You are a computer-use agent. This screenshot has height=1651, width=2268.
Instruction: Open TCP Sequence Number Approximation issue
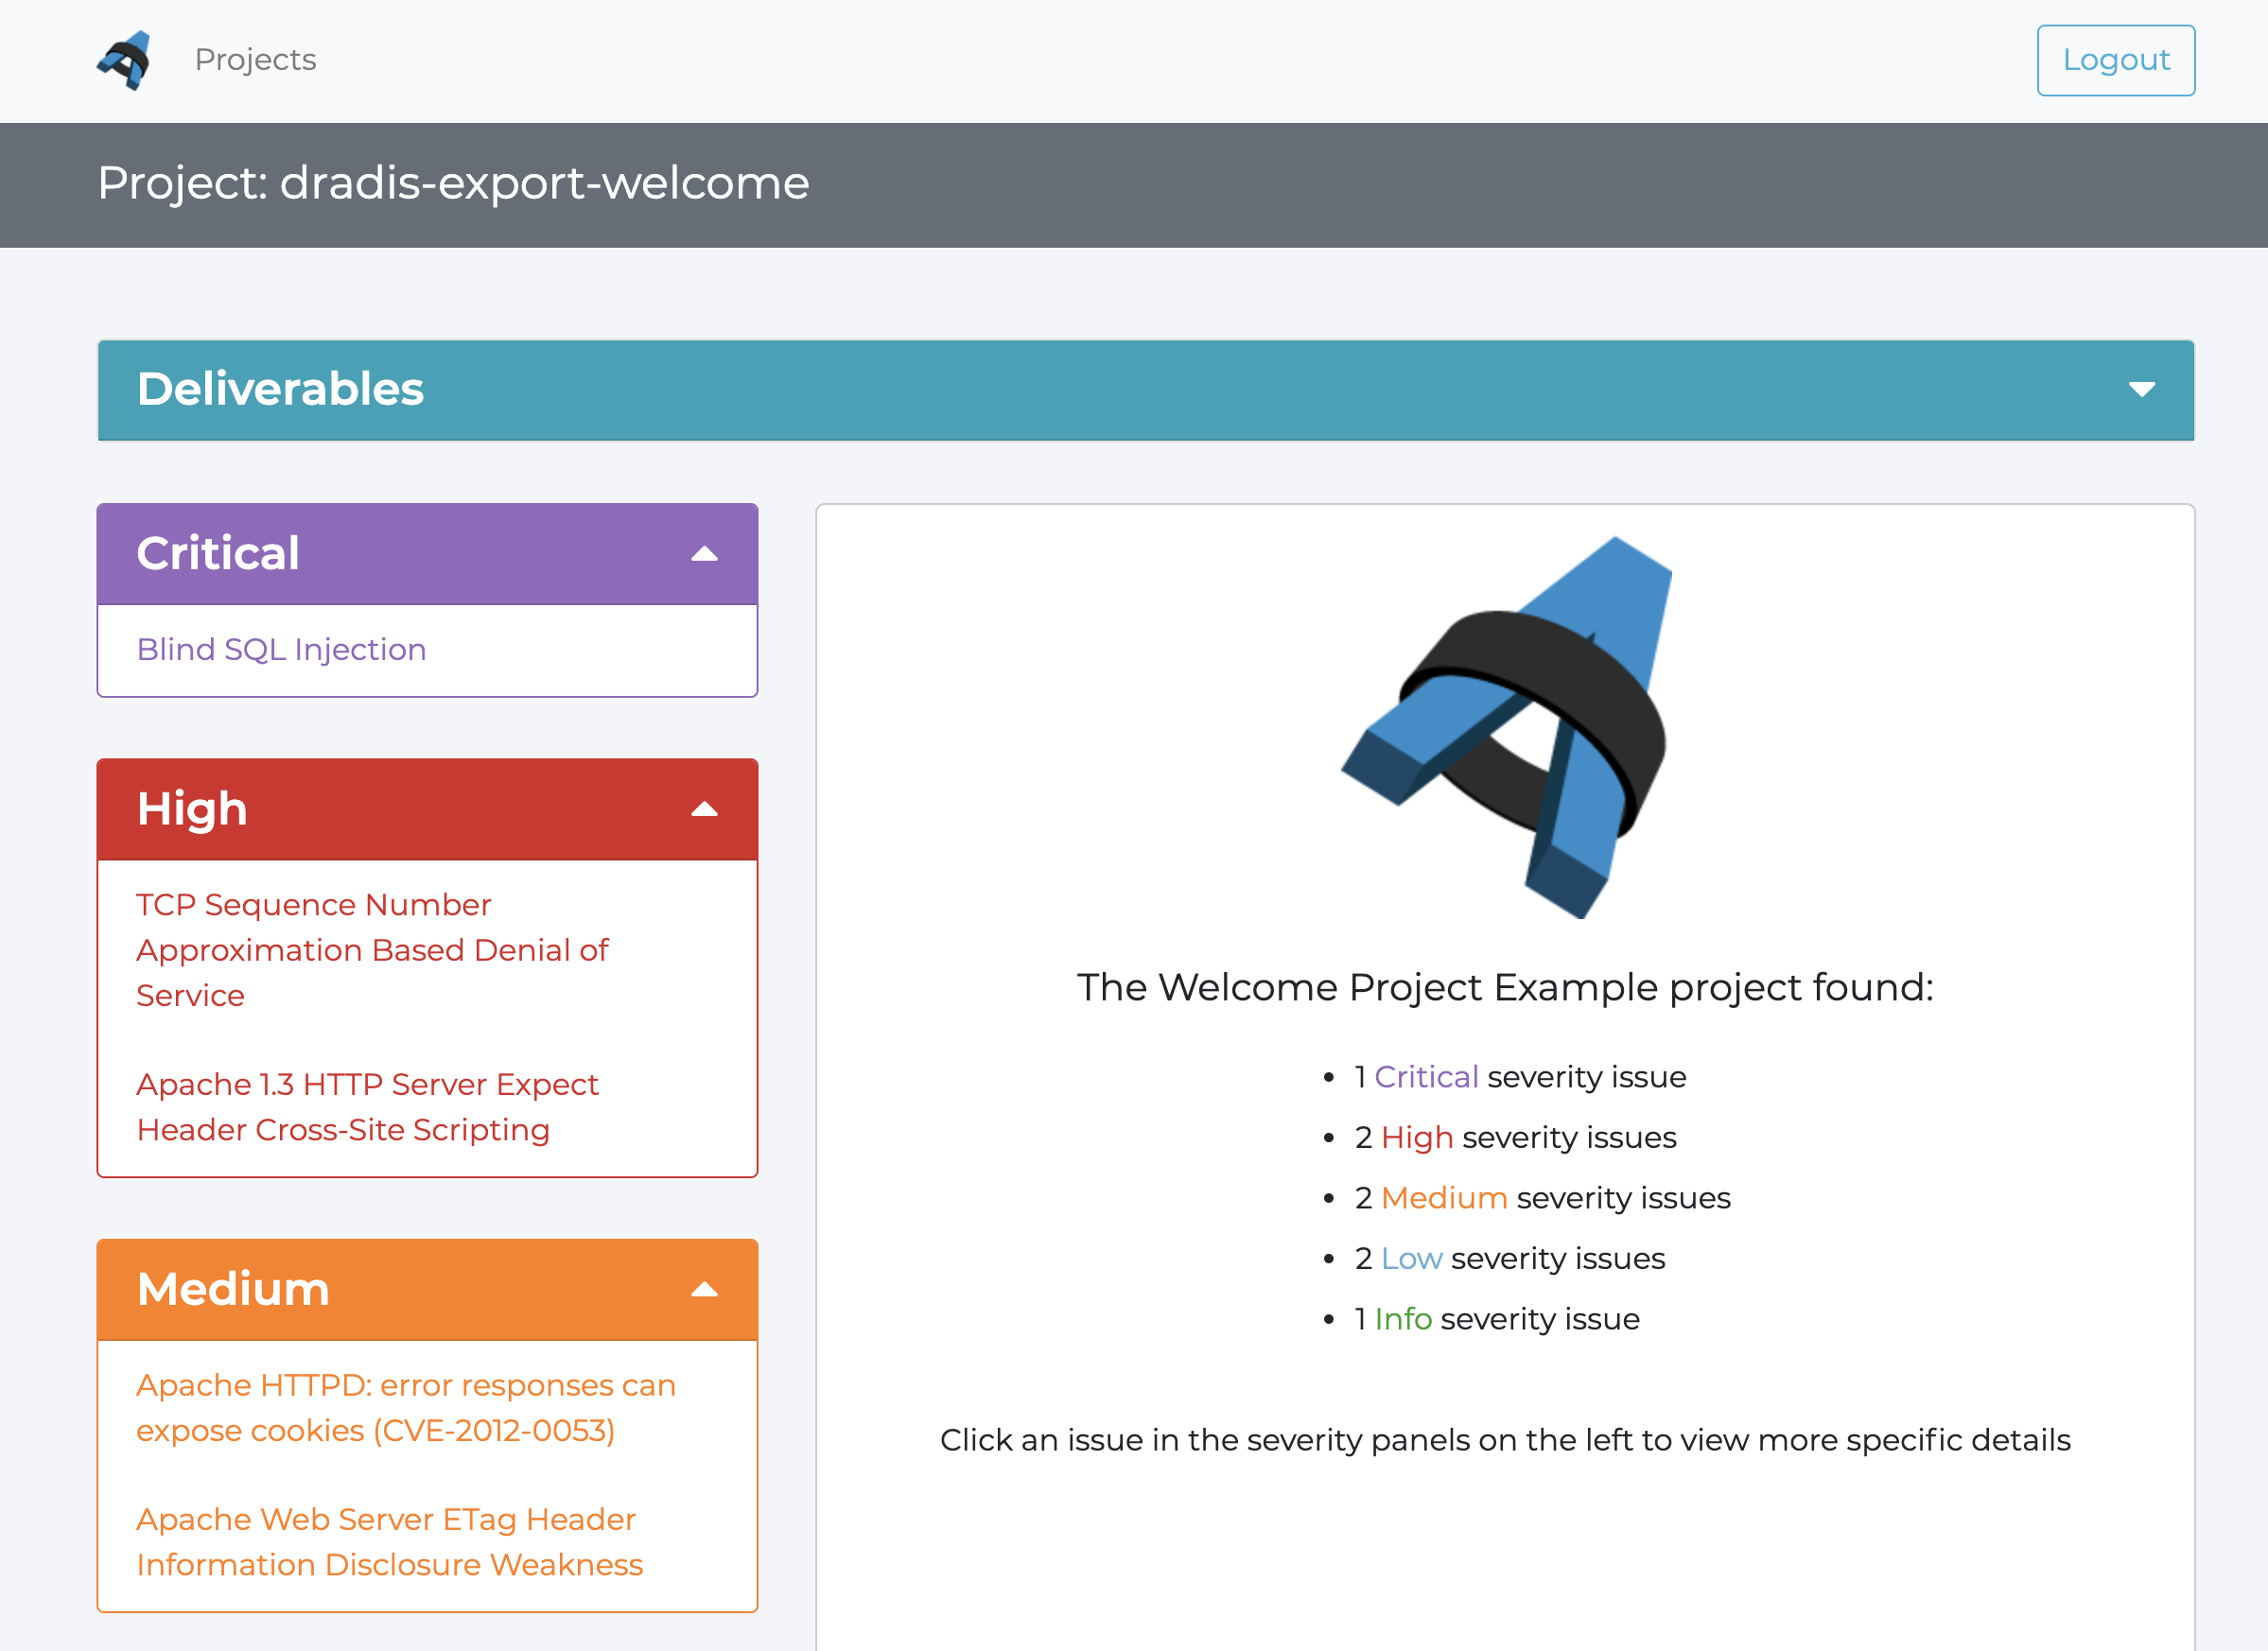(x=371, y=949)
